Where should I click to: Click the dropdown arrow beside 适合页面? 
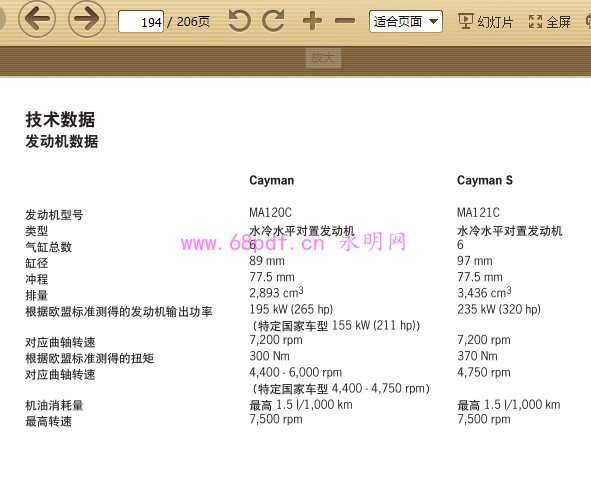click(433, 21)
